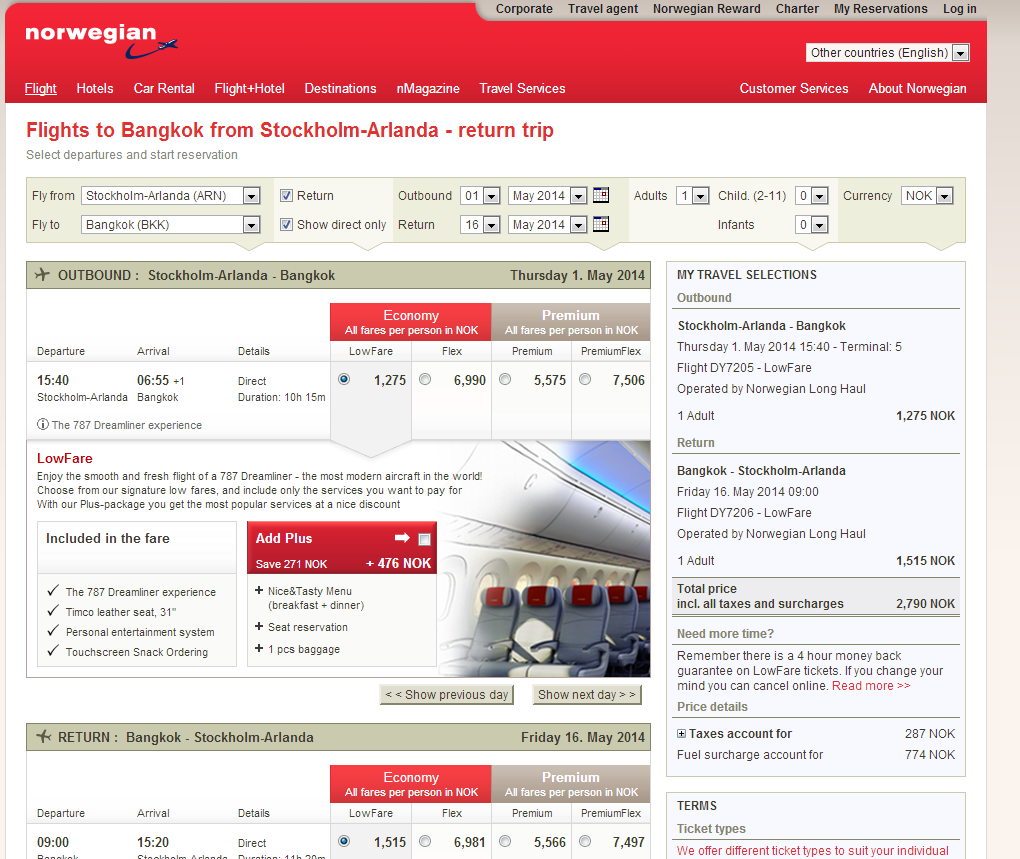This screenshot has width=1020, height=859.
Task: Open the outbound day dropdown
Action: (480, 195)
